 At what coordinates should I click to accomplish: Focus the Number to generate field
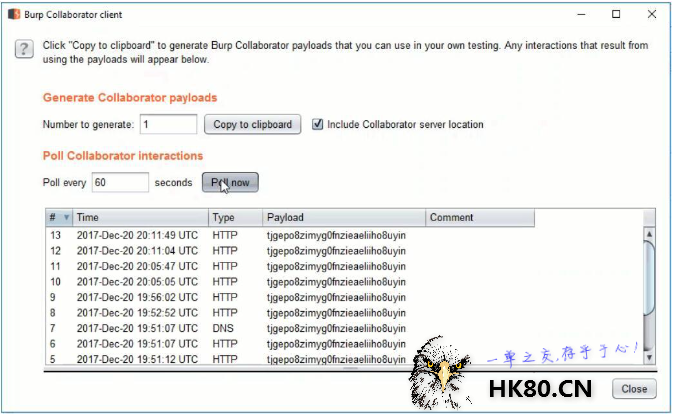click(x=168, y=124)
